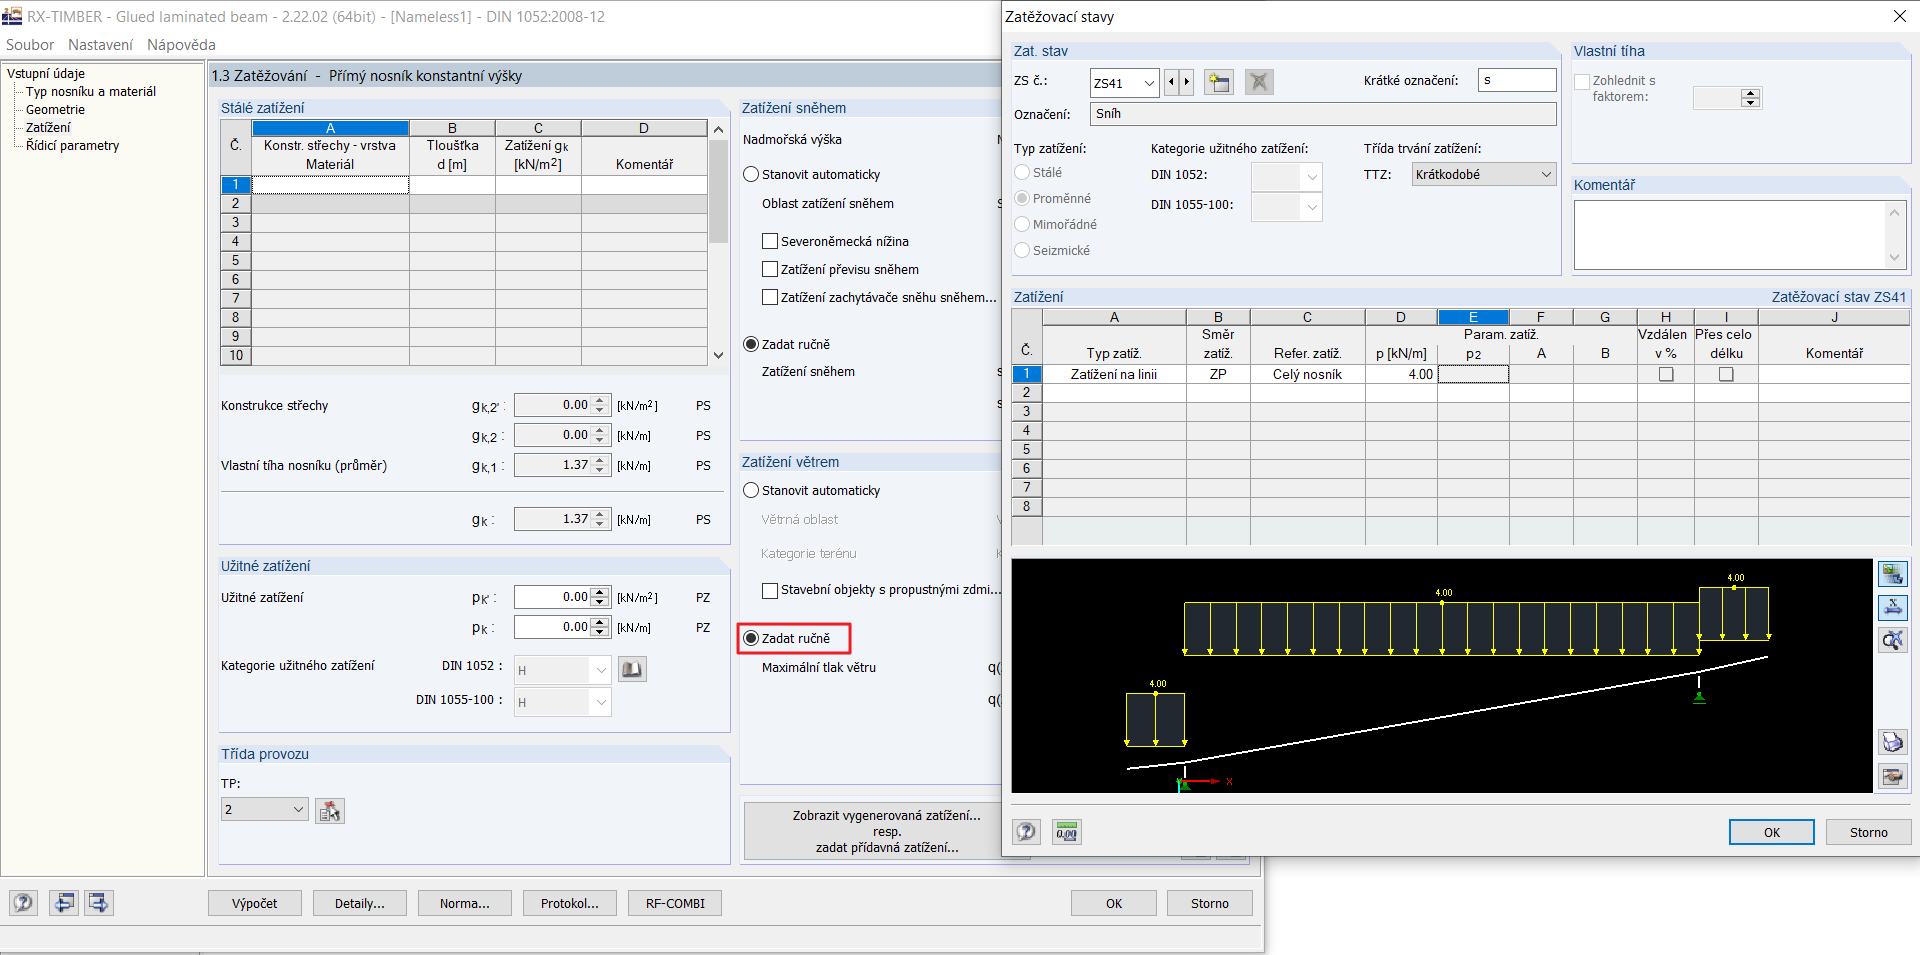
Task: Open the Soubor menu
Action: (x=30, y=45)
